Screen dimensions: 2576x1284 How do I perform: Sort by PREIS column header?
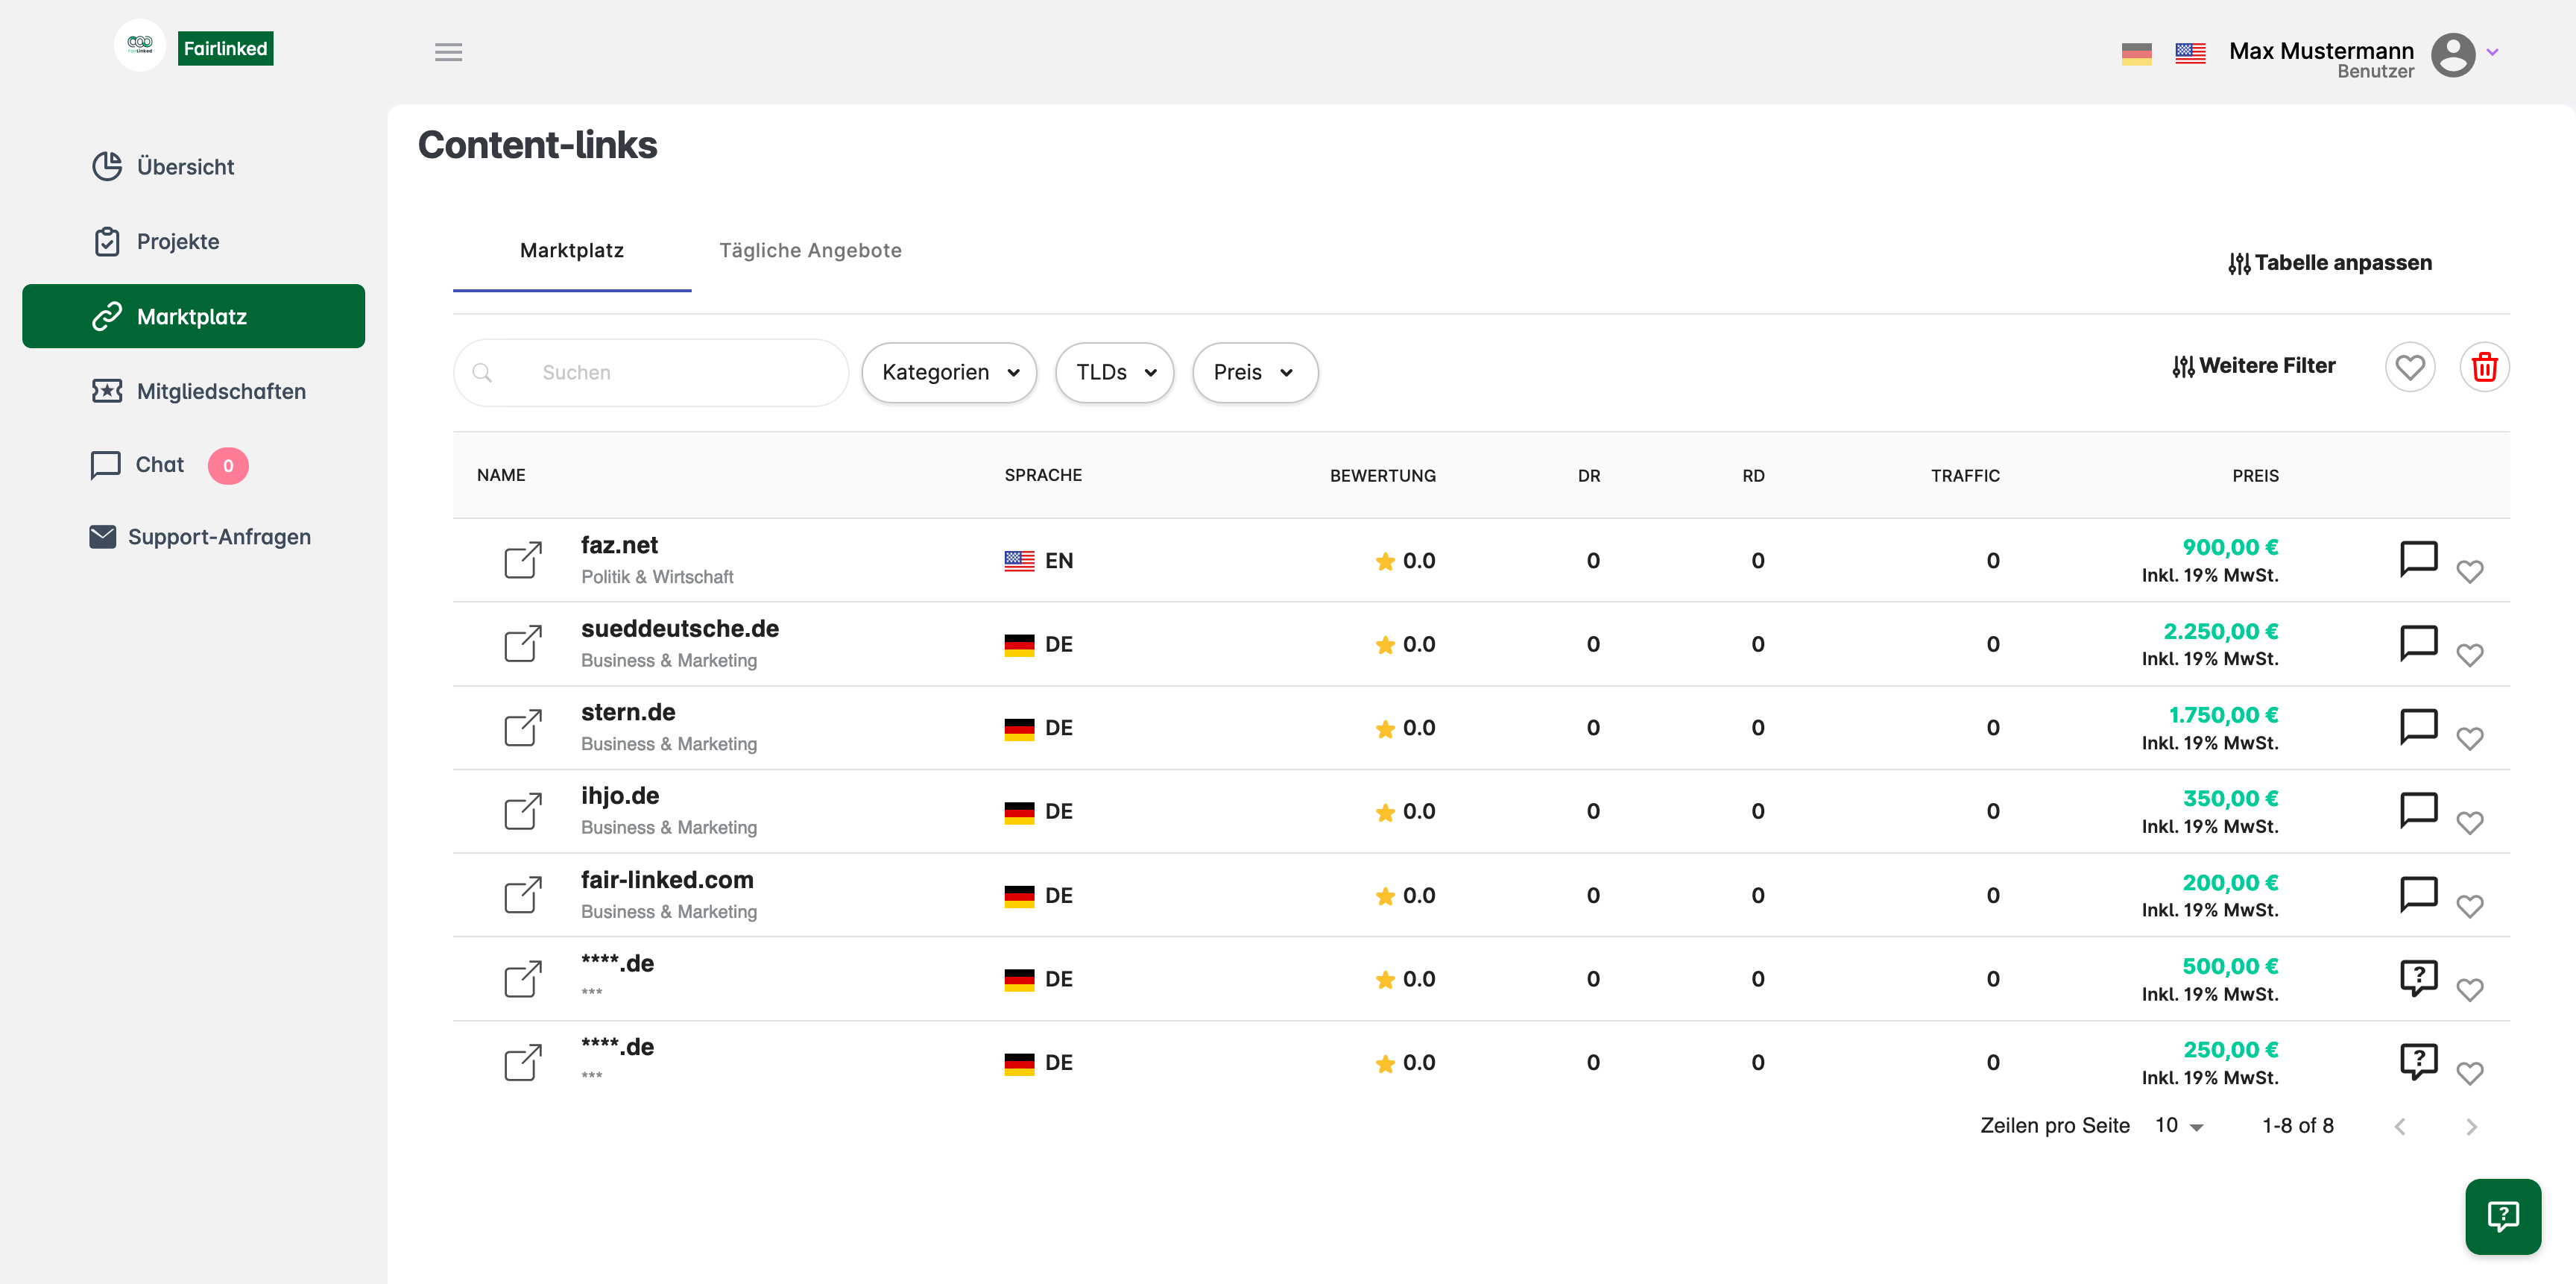[2255, 476]
